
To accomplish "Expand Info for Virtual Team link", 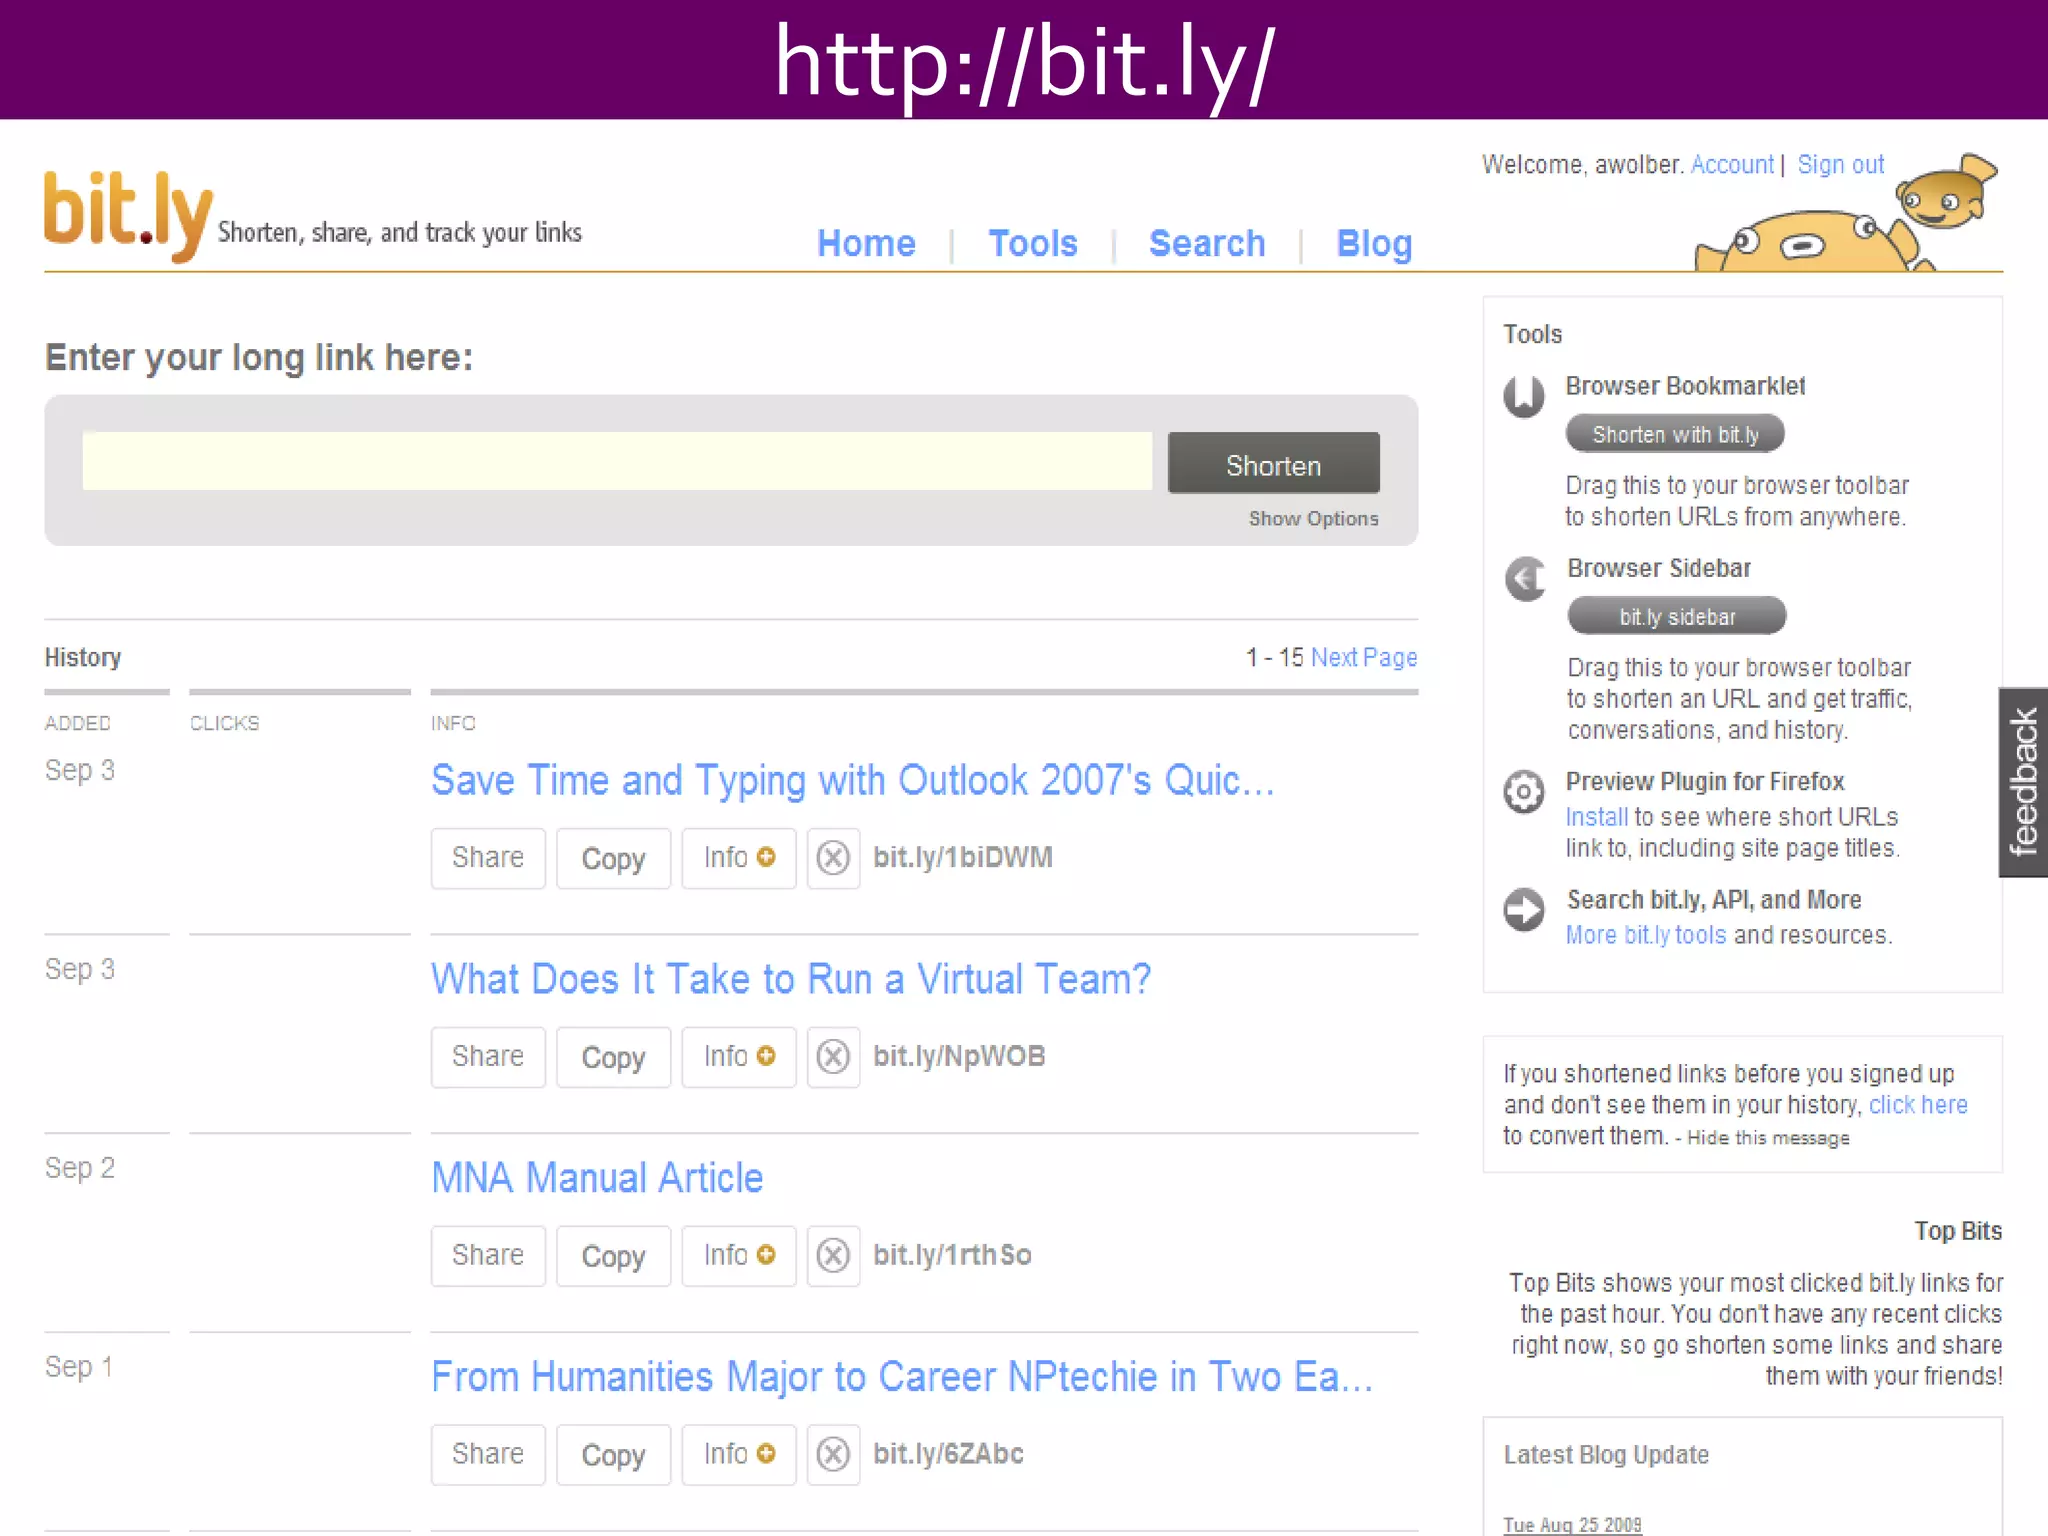I will 738,1057.
